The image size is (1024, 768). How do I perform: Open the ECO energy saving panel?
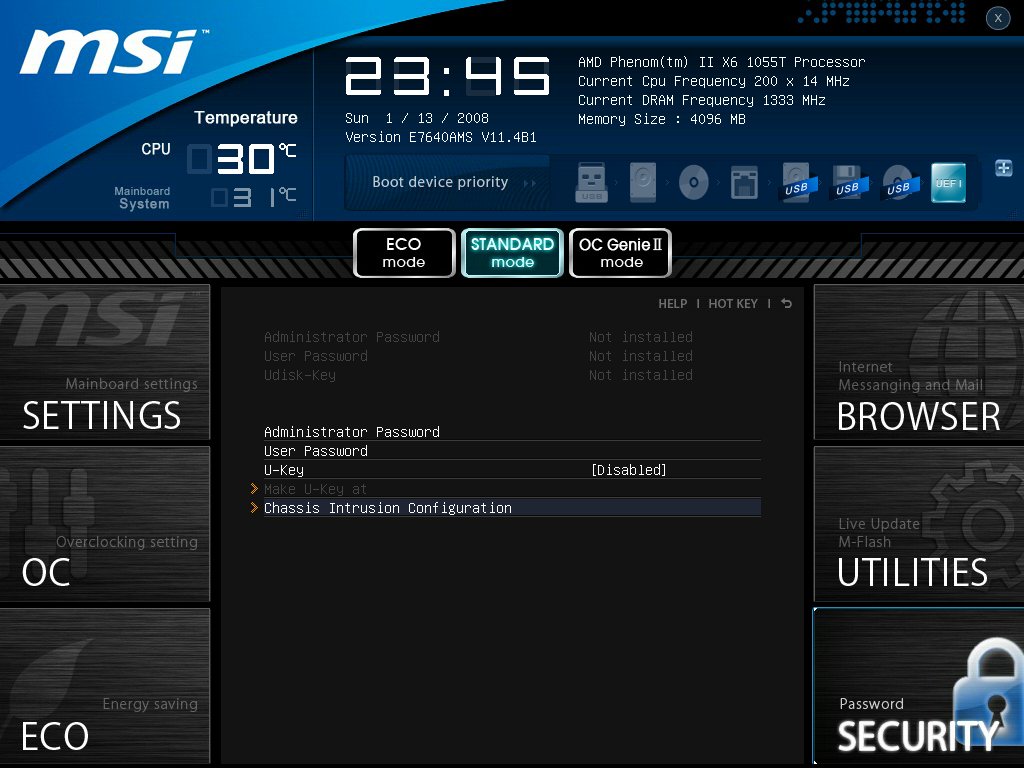(104, 686)
